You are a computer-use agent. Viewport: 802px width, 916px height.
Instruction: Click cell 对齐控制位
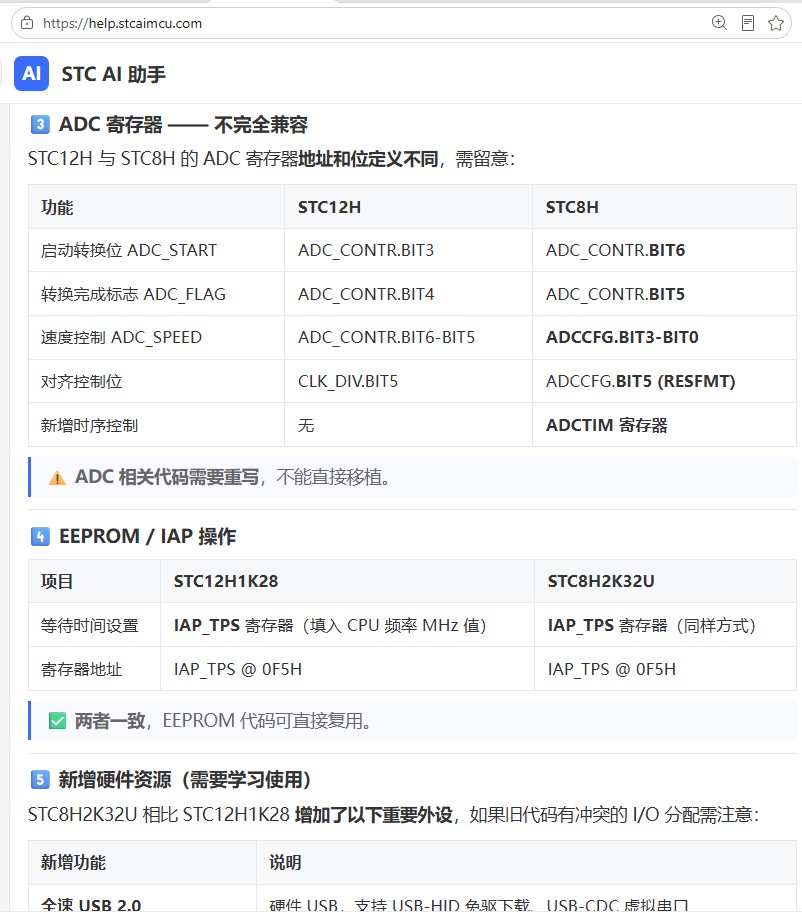(x=156, y=381)
